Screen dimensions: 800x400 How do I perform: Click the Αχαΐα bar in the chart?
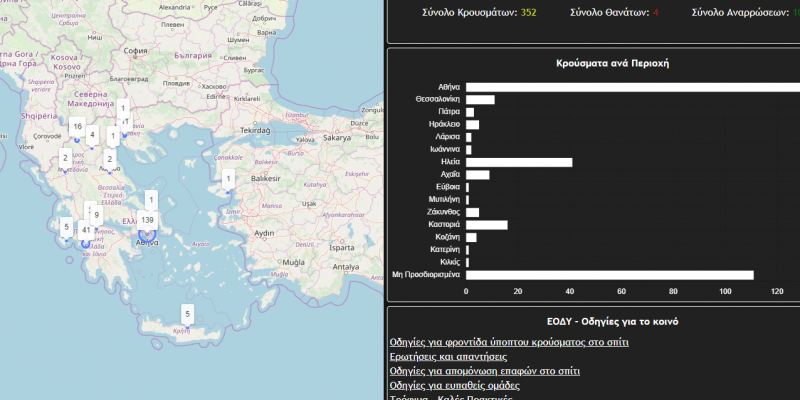click(x=478, y=175)
